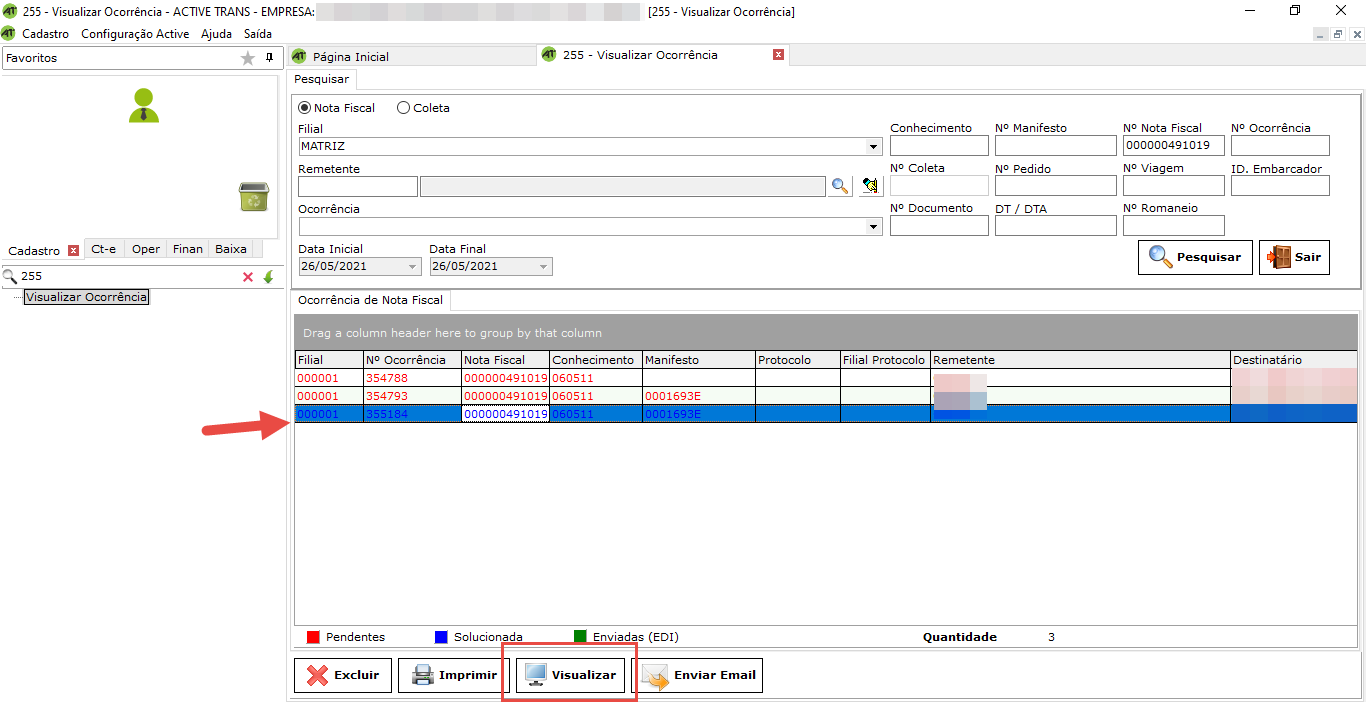Click the Nº Manifesto input field
Viewport: 1366px width, 702px height.
point(1055,146)
